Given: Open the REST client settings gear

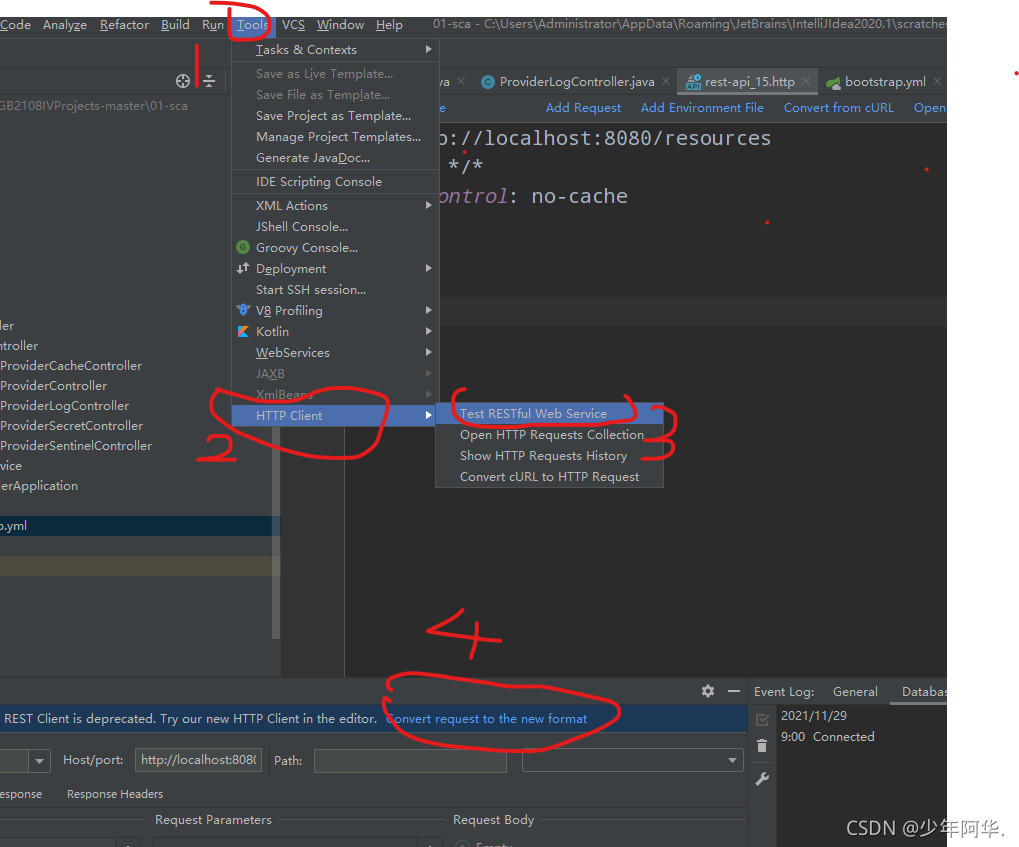Looking at the screenshot, I should pos(708,691).
